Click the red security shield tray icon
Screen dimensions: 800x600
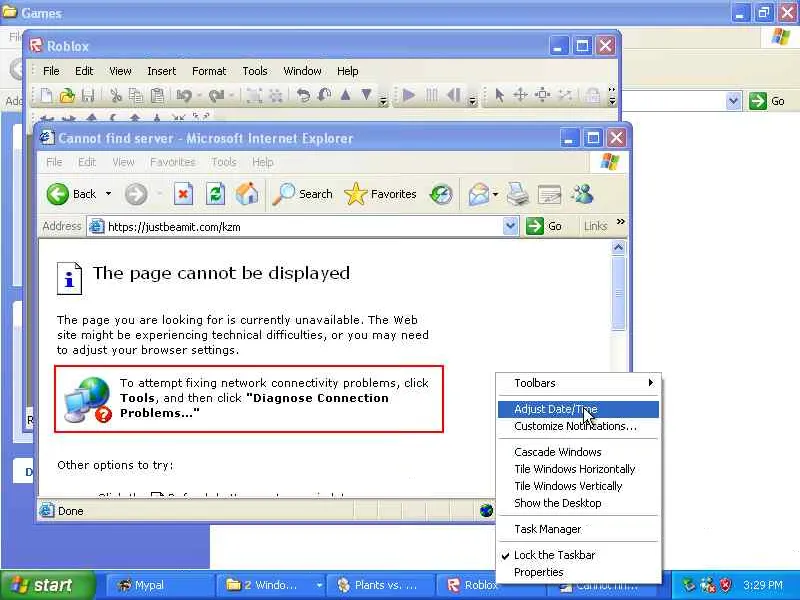[726, 585]
